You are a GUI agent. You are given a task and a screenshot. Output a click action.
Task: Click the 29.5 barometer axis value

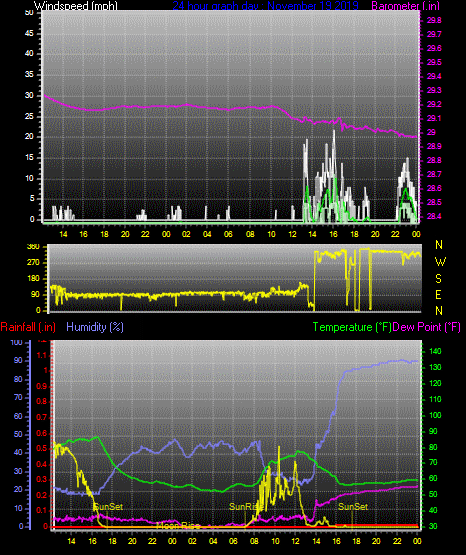[x=434, y=62]
